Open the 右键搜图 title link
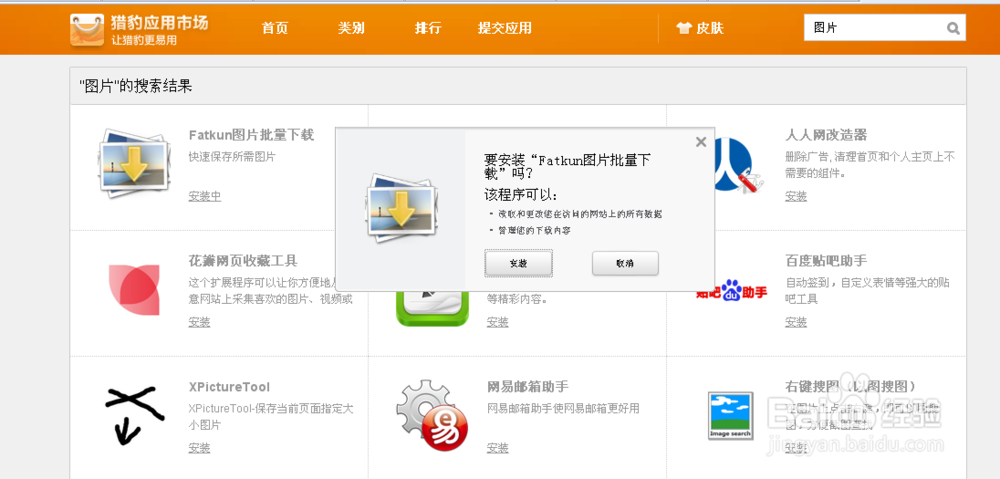Screen dimensions: 1000x479 852,387
